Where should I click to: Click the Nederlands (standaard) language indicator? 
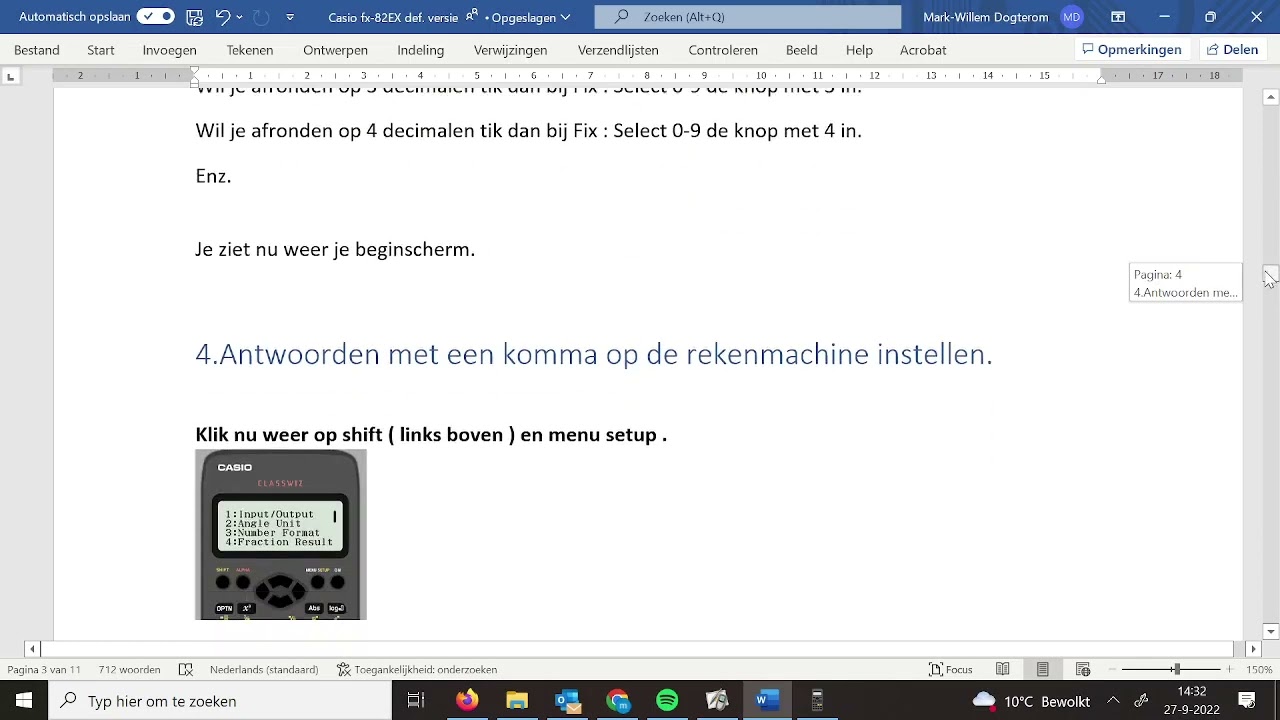tap(264, 670)
